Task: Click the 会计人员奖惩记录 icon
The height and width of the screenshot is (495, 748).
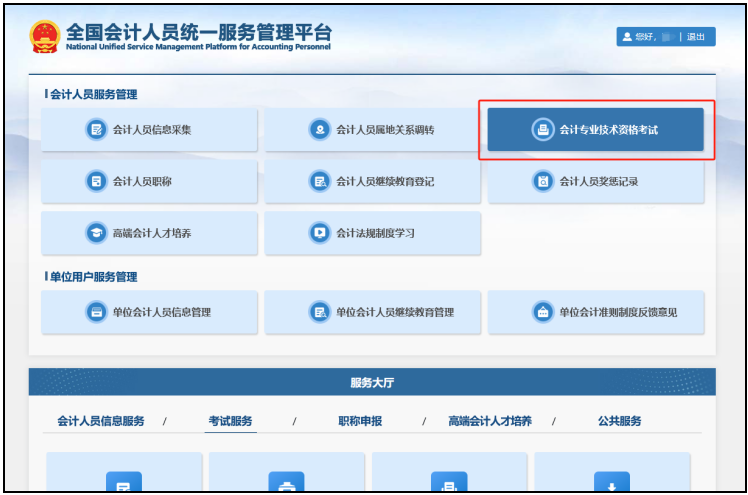Action: pos(542,181)
